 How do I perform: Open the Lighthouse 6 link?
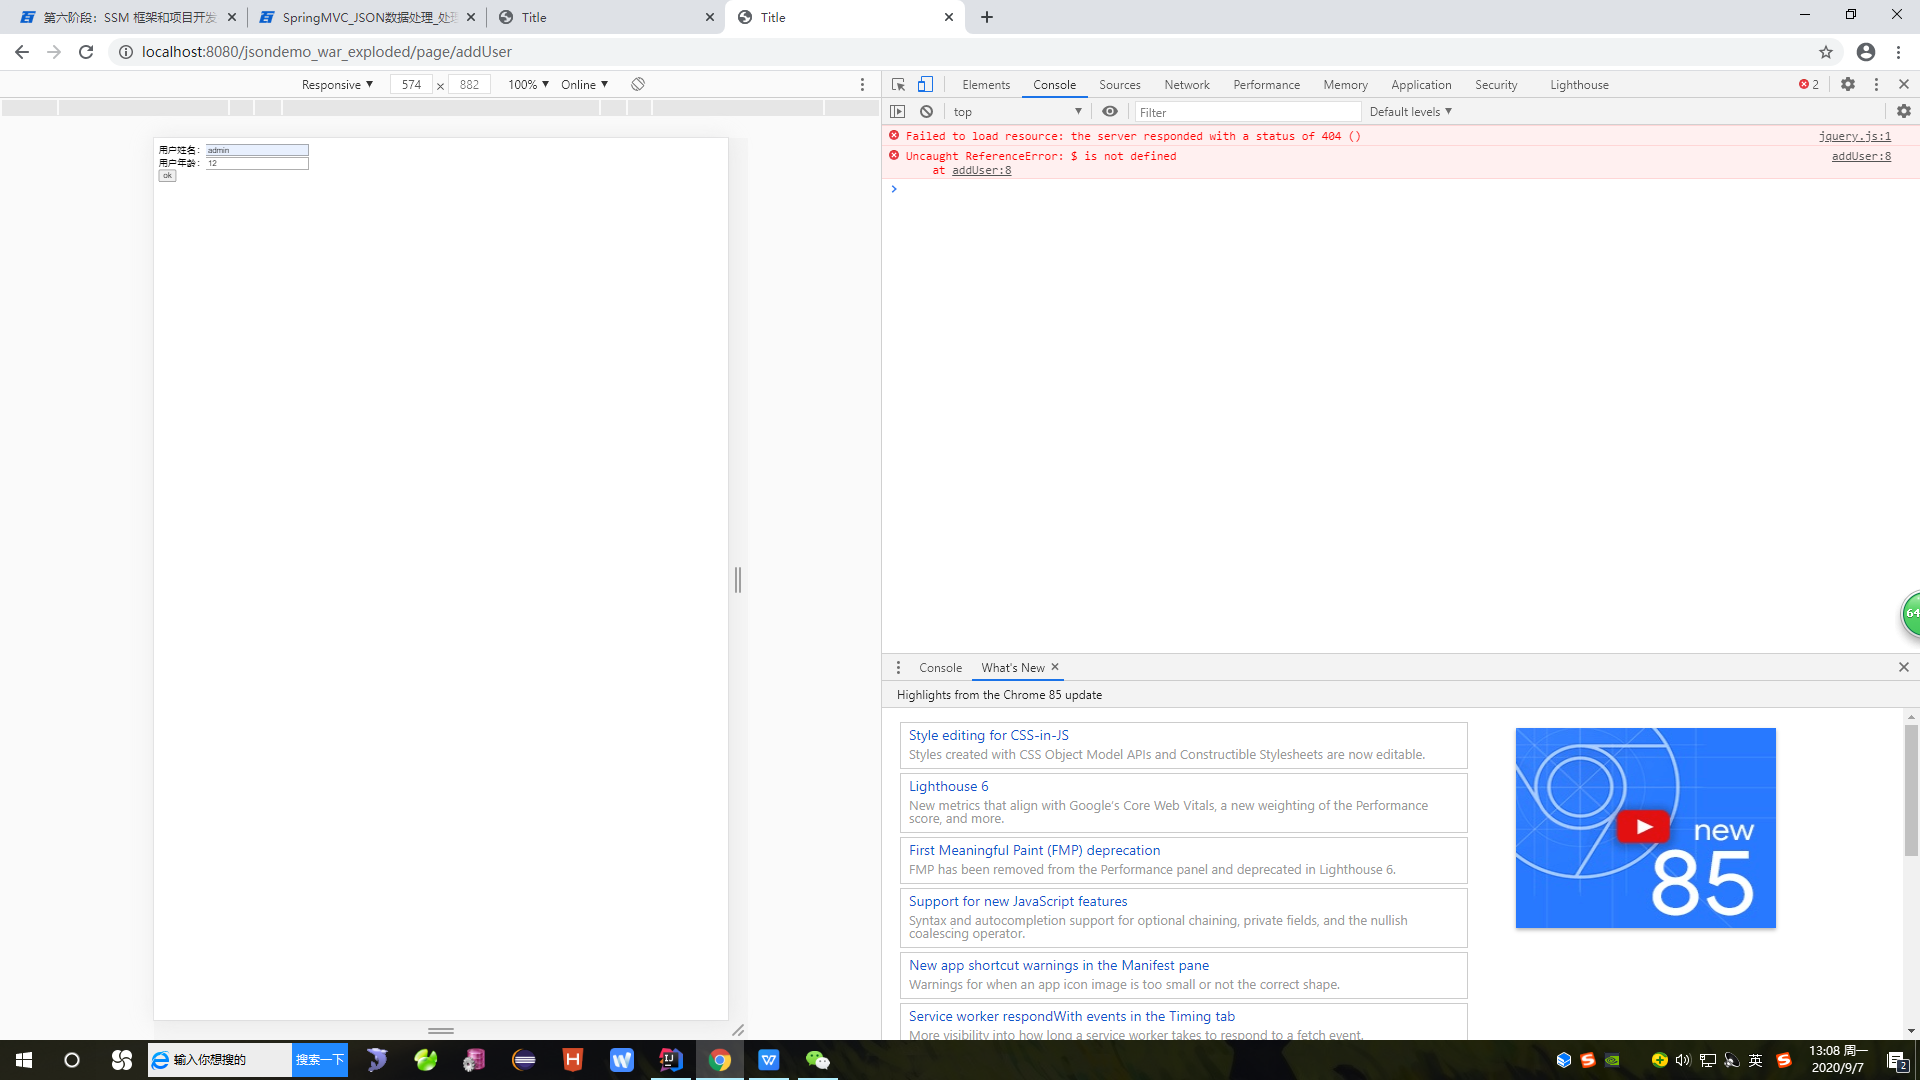(x=948, y=786)
